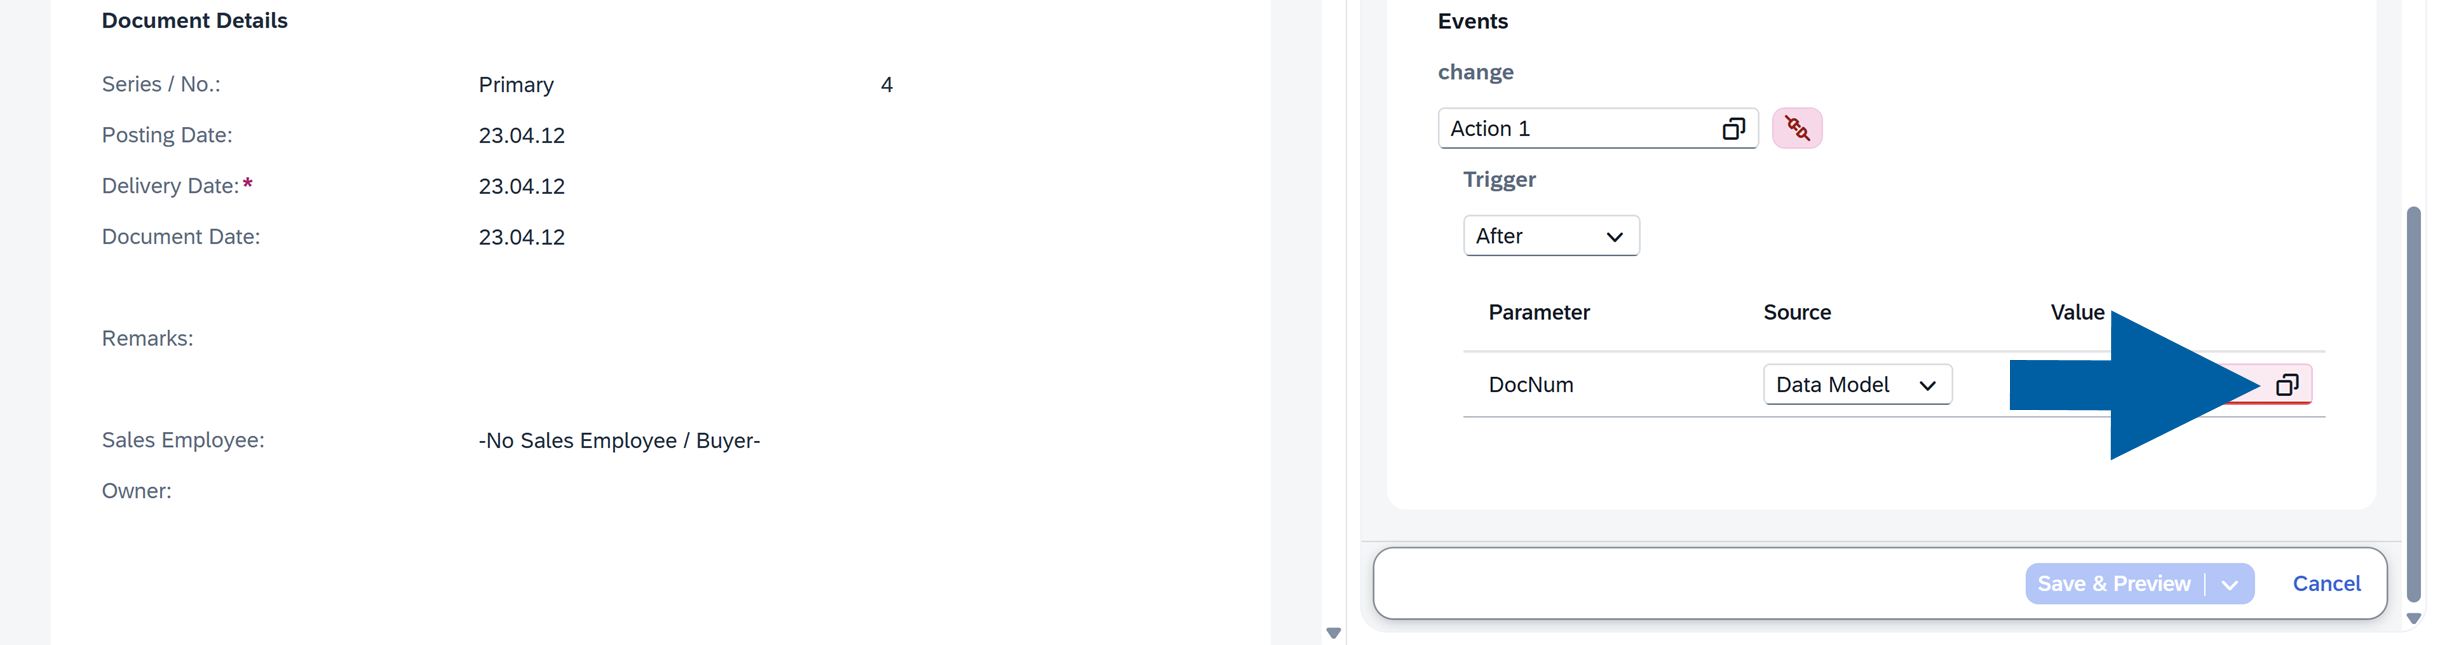Screen dimensions: 2440x645
Task: Click the down scroll arrow below the document panel
Action: (1333, 632)
